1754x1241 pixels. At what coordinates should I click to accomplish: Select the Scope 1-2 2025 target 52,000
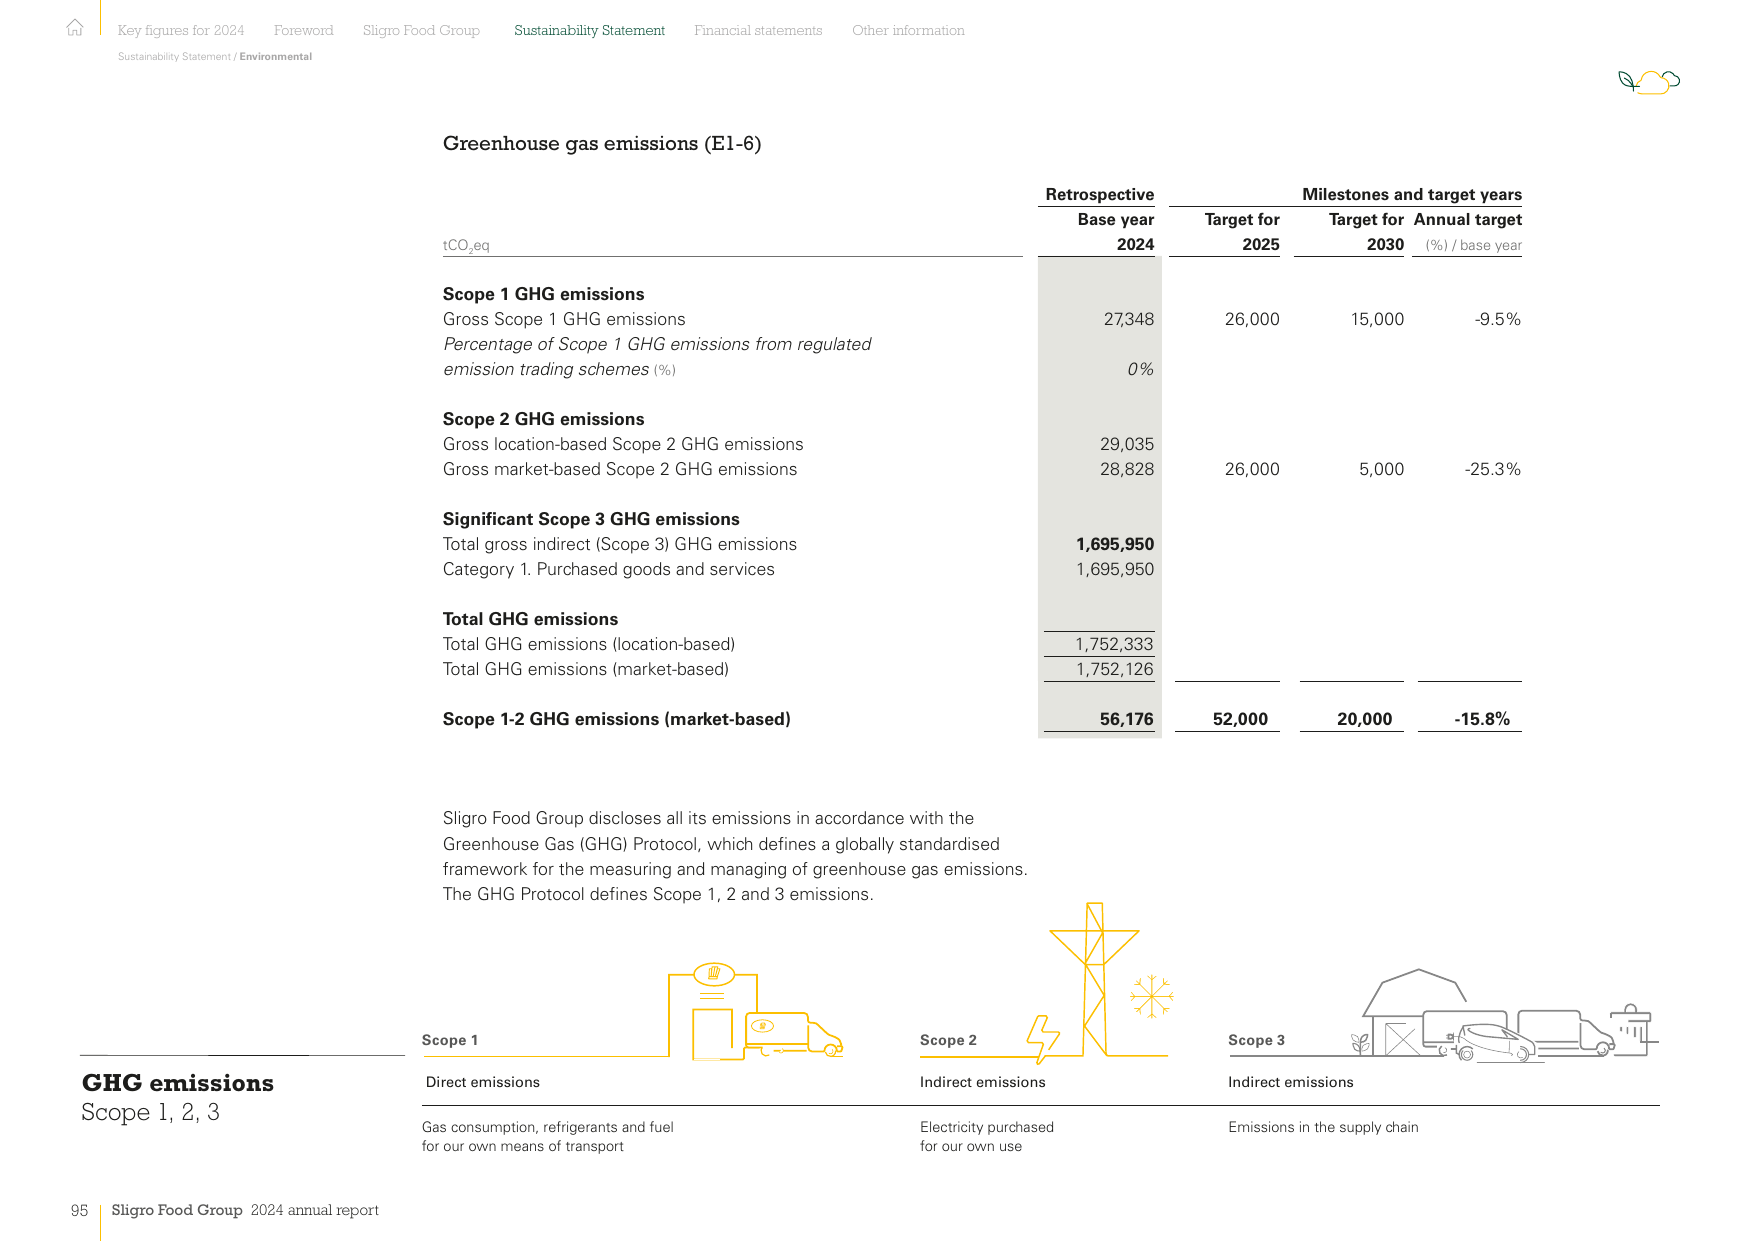pyautogui.click(x=1240, y=719)
